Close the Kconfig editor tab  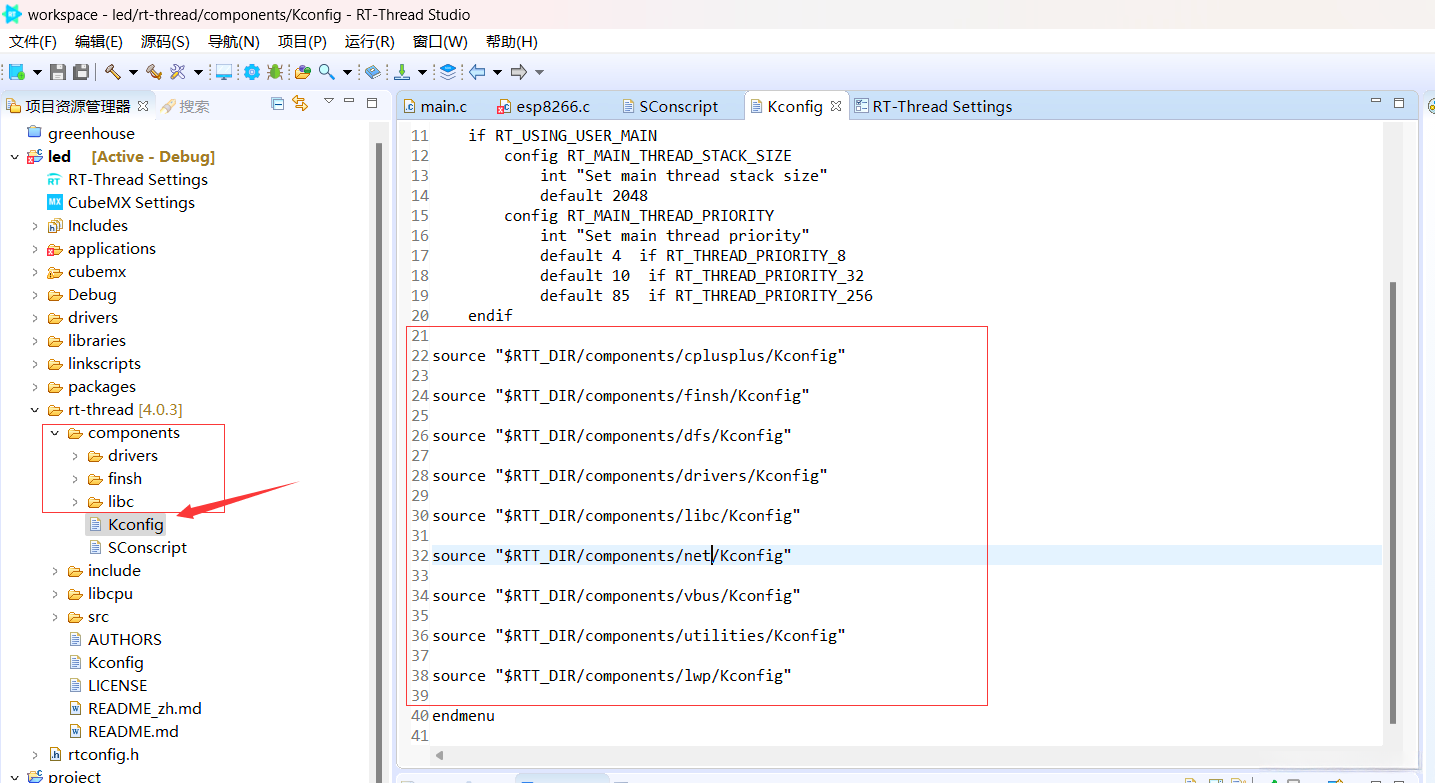click(836, 106)
